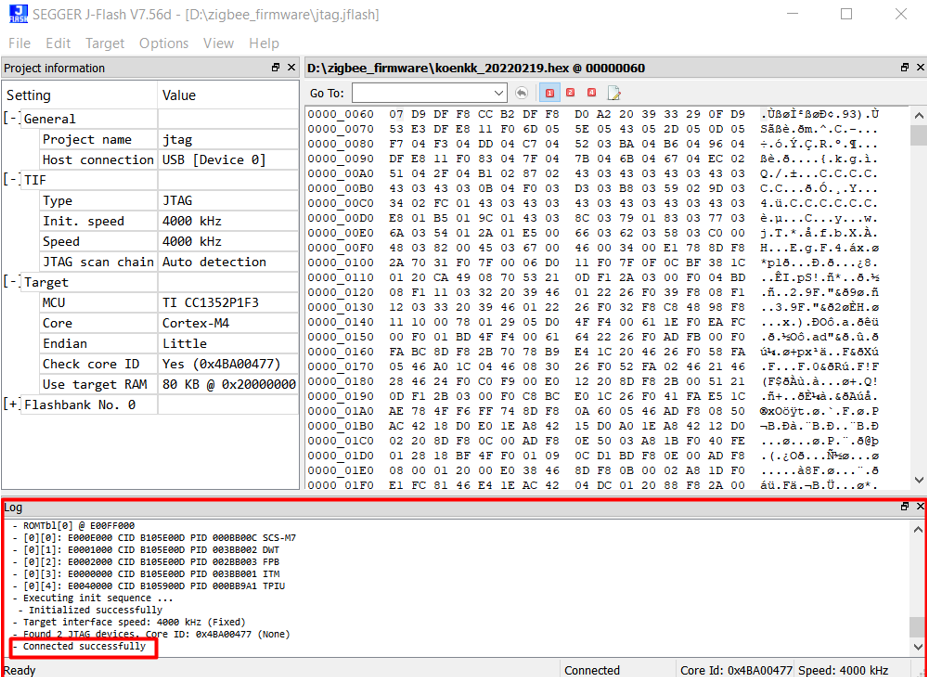
Task: Click the Log panel scroll down arrow
Action: pos(919,646)
